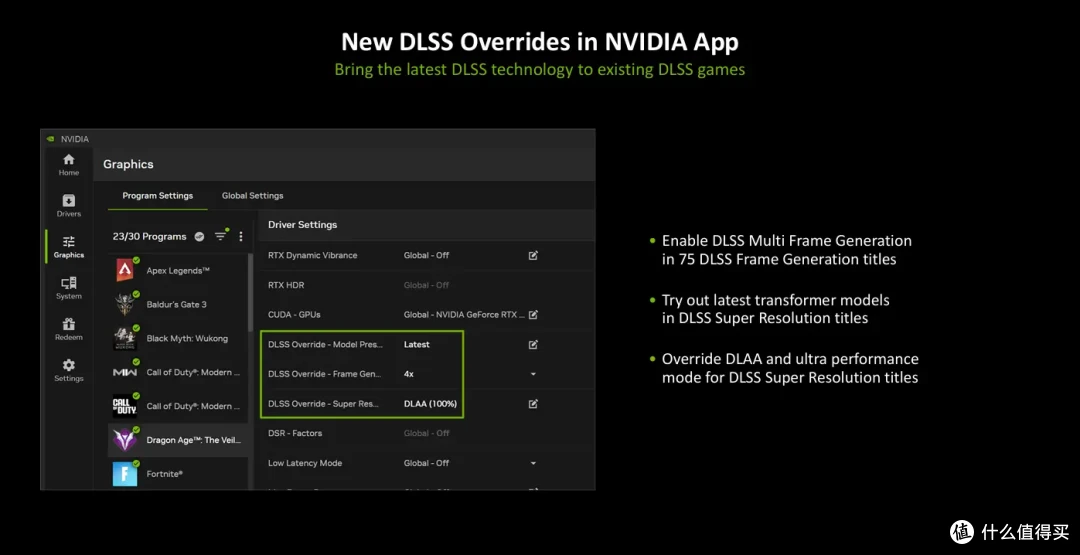Click the program list scrollbar
The image size is (1080, 555).
[x=251, y=293]
